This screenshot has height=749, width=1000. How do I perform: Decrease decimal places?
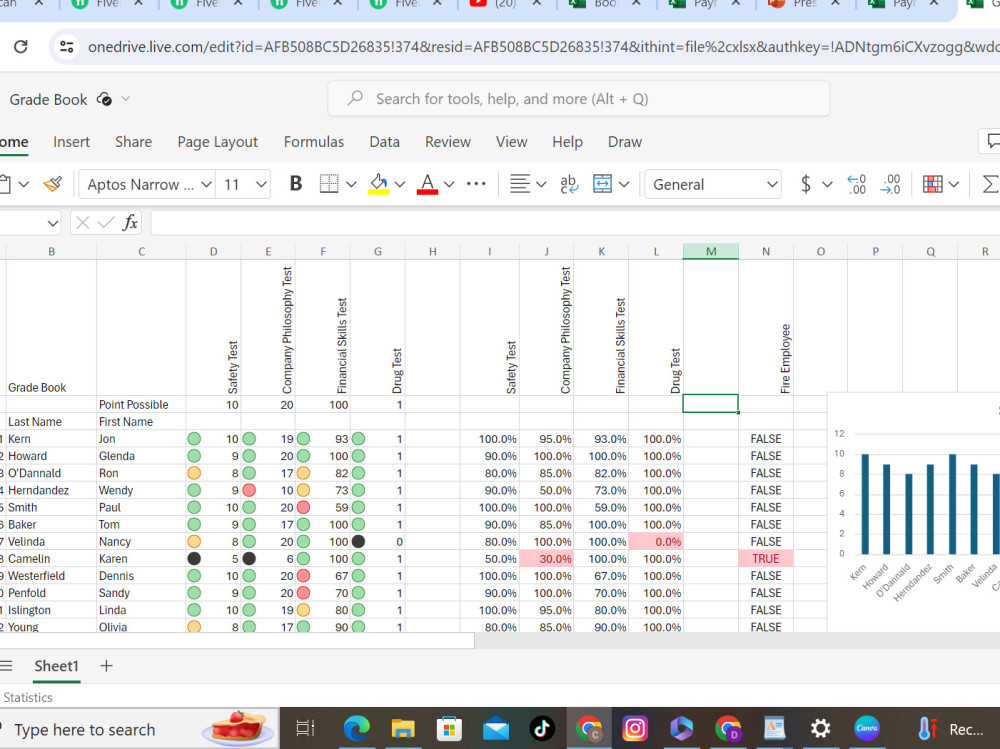[890, 184]
